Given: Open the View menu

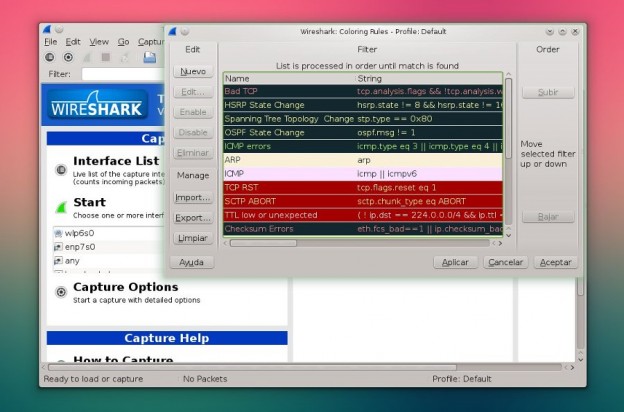Looking at the screenshot, I should 99,42.
